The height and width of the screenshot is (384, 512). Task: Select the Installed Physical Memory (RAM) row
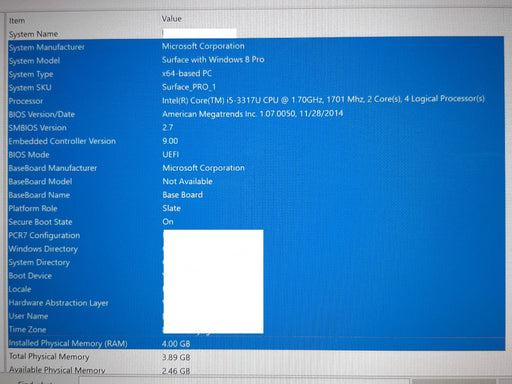[256, 343]
